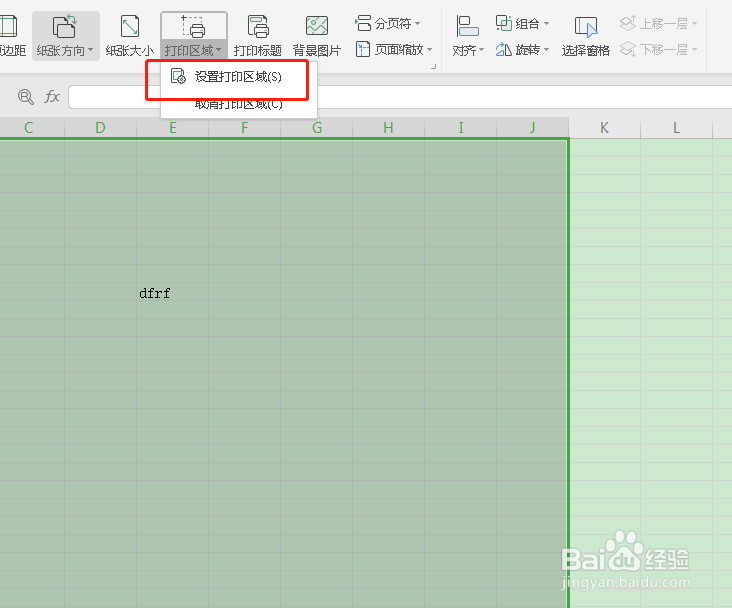732x608 pixels.
Task: Expand the page zoom (页面缩放) dropdown arrow
Action: (429, 49)
